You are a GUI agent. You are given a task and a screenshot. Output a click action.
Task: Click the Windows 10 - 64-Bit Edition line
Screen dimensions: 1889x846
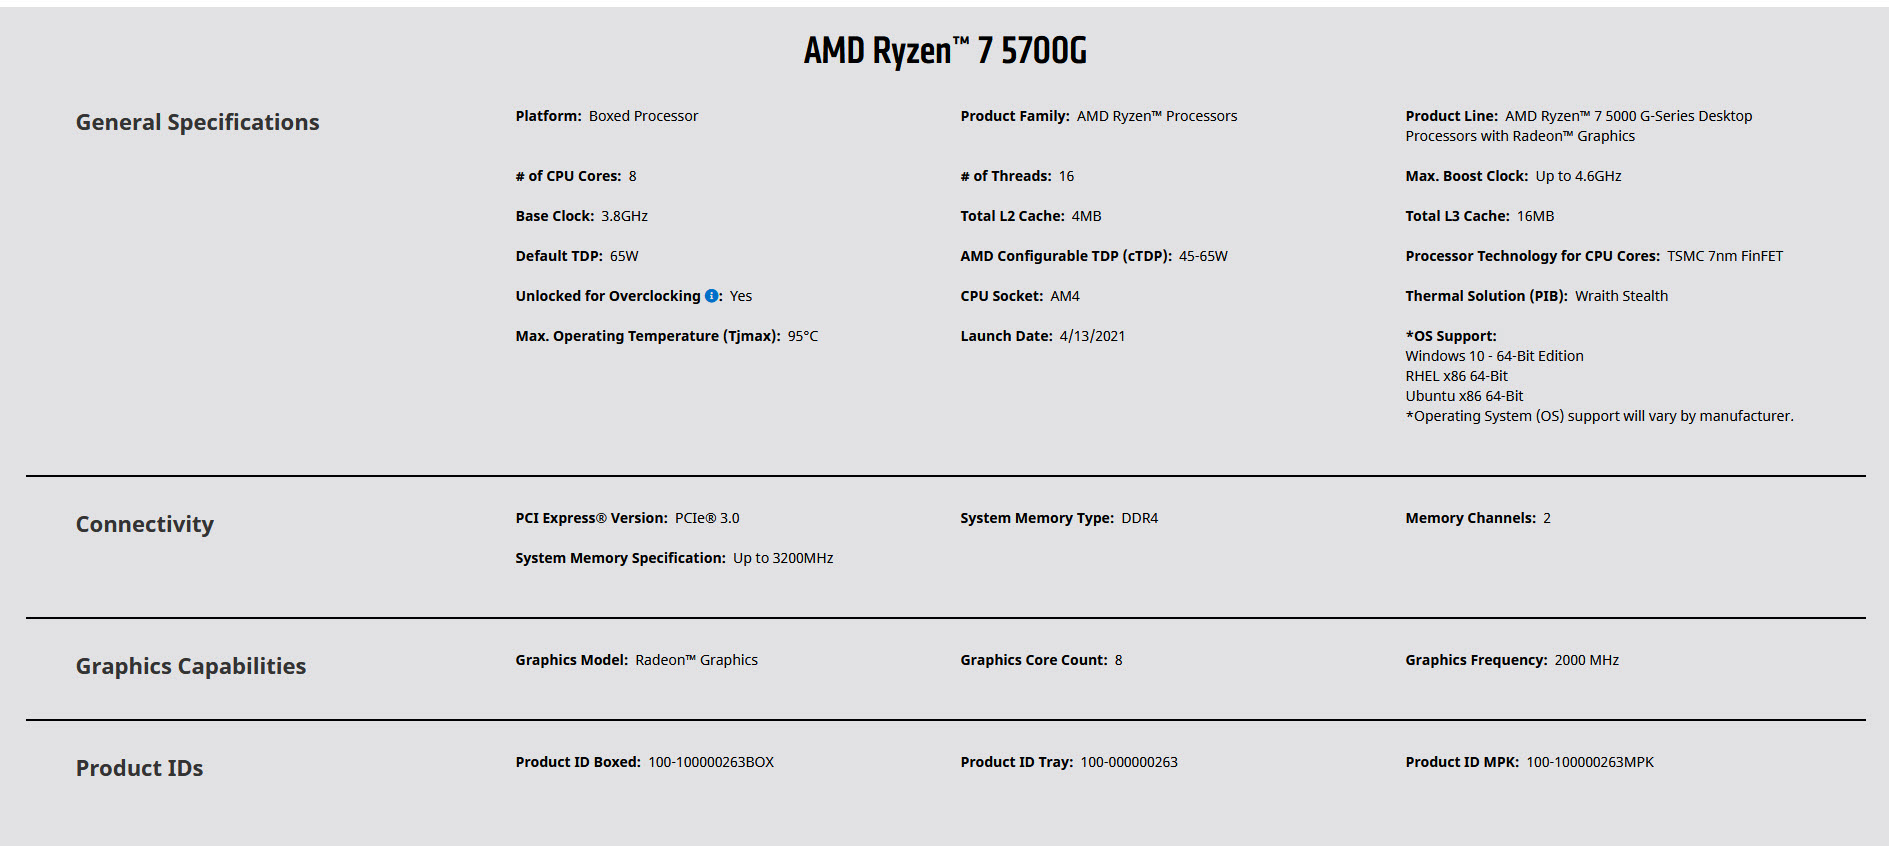[x=1494, y=356]
